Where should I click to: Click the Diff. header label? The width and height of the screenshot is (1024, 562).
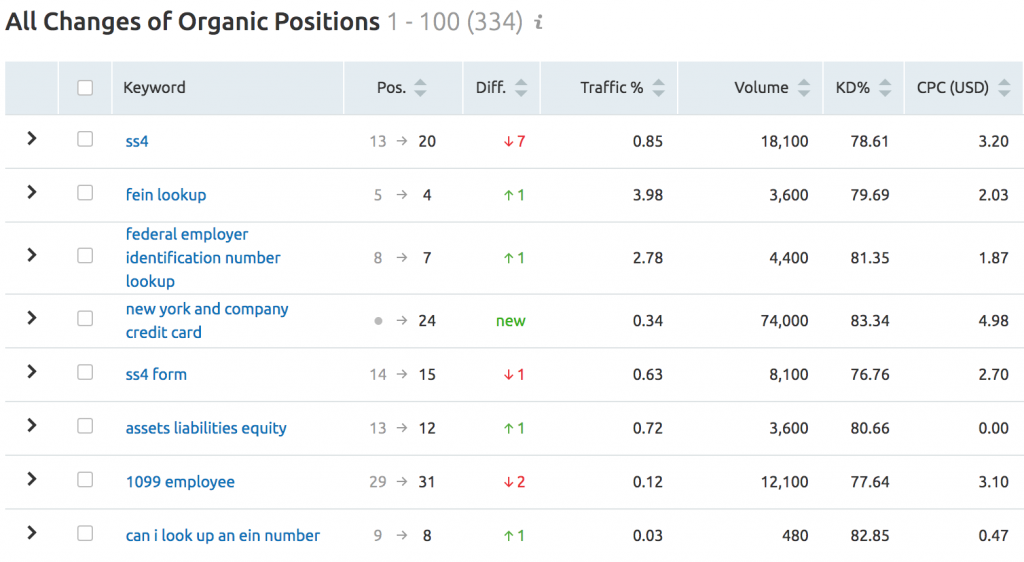click(491, 87)
